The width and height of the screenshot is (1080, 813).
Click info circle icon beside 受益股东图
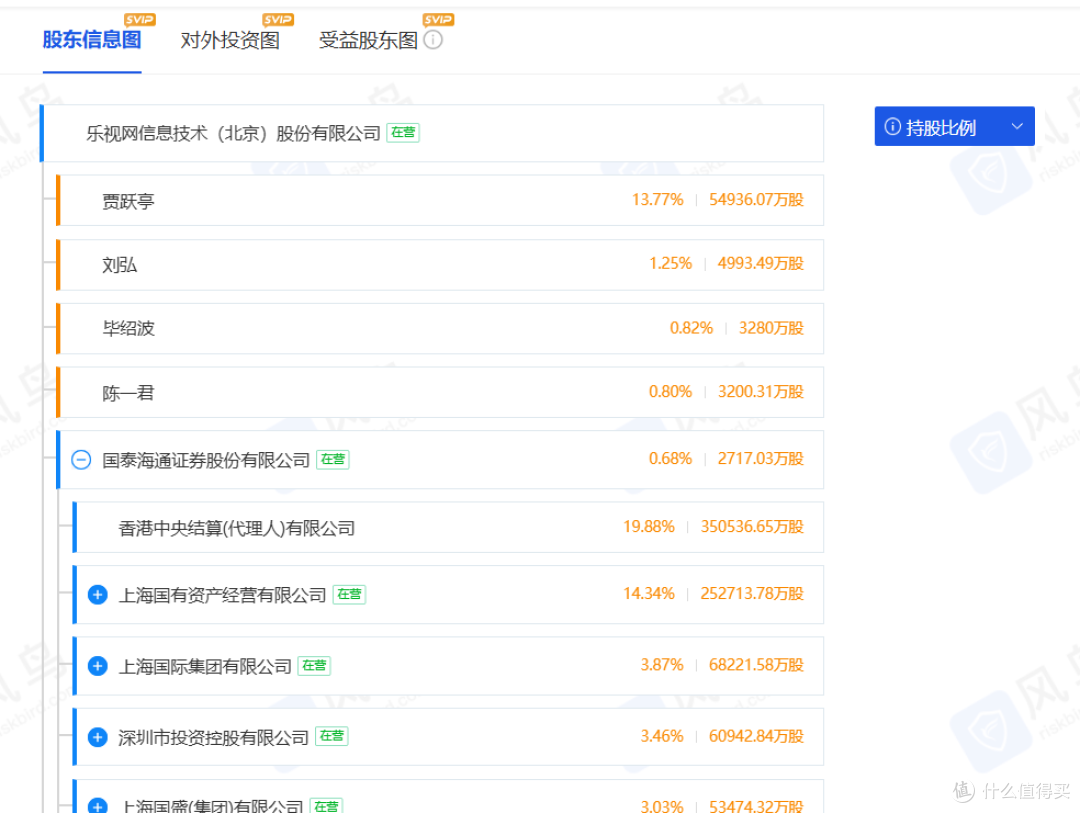pos(433,41)
